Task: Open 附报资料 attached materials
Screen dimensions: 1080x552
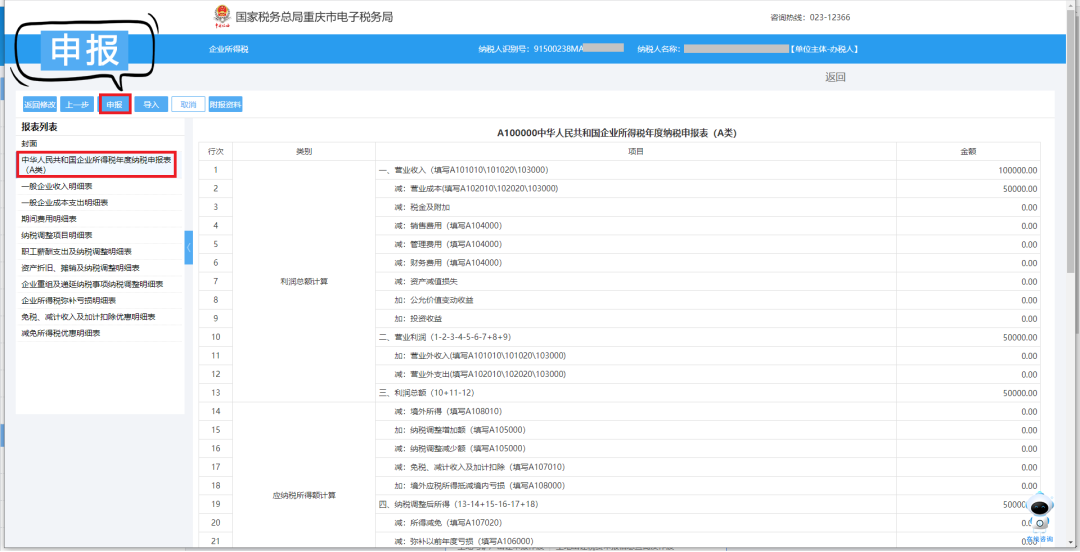Action: coord(225,105)
